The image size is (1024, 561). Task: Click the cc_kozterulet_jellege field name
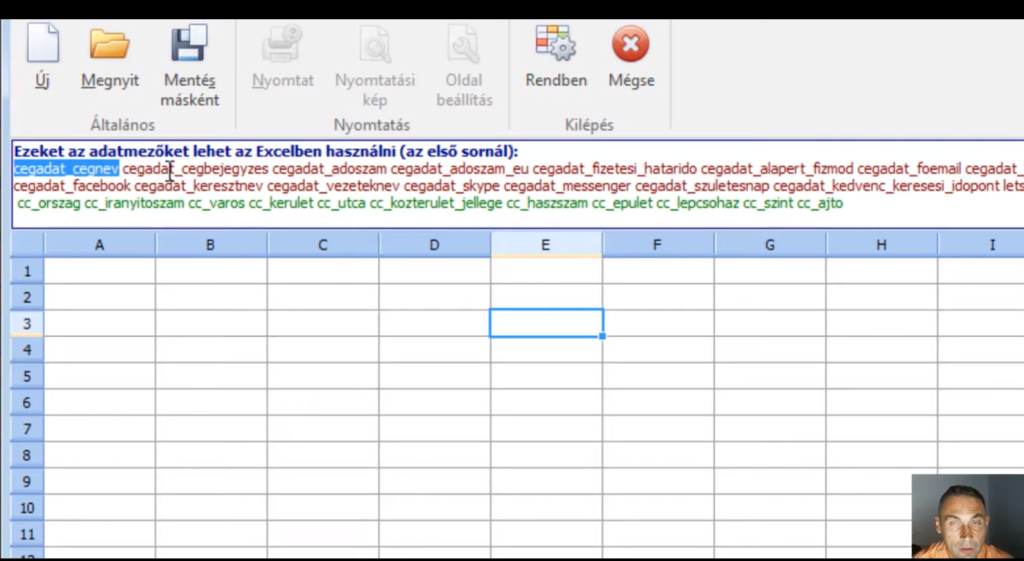pos(436,203)
